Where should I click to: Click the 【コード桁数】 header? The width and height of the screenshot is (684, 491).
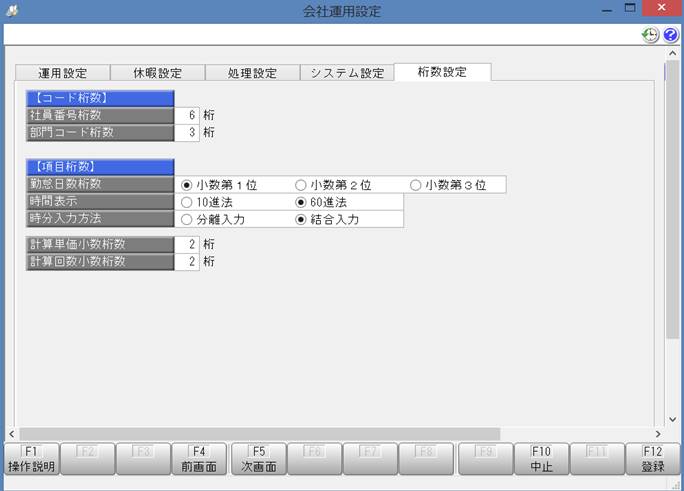pyautogui.click(x=100, y=99)
